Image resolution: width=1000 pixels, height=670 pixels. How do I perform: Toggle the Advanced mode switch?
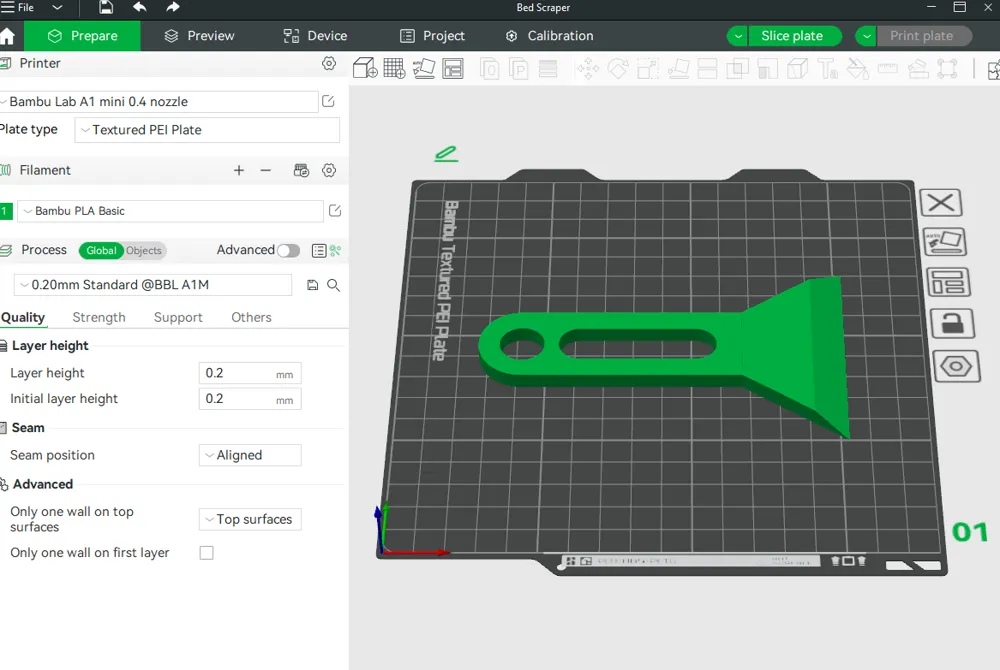pyautogui.click(x=288, y=251)
